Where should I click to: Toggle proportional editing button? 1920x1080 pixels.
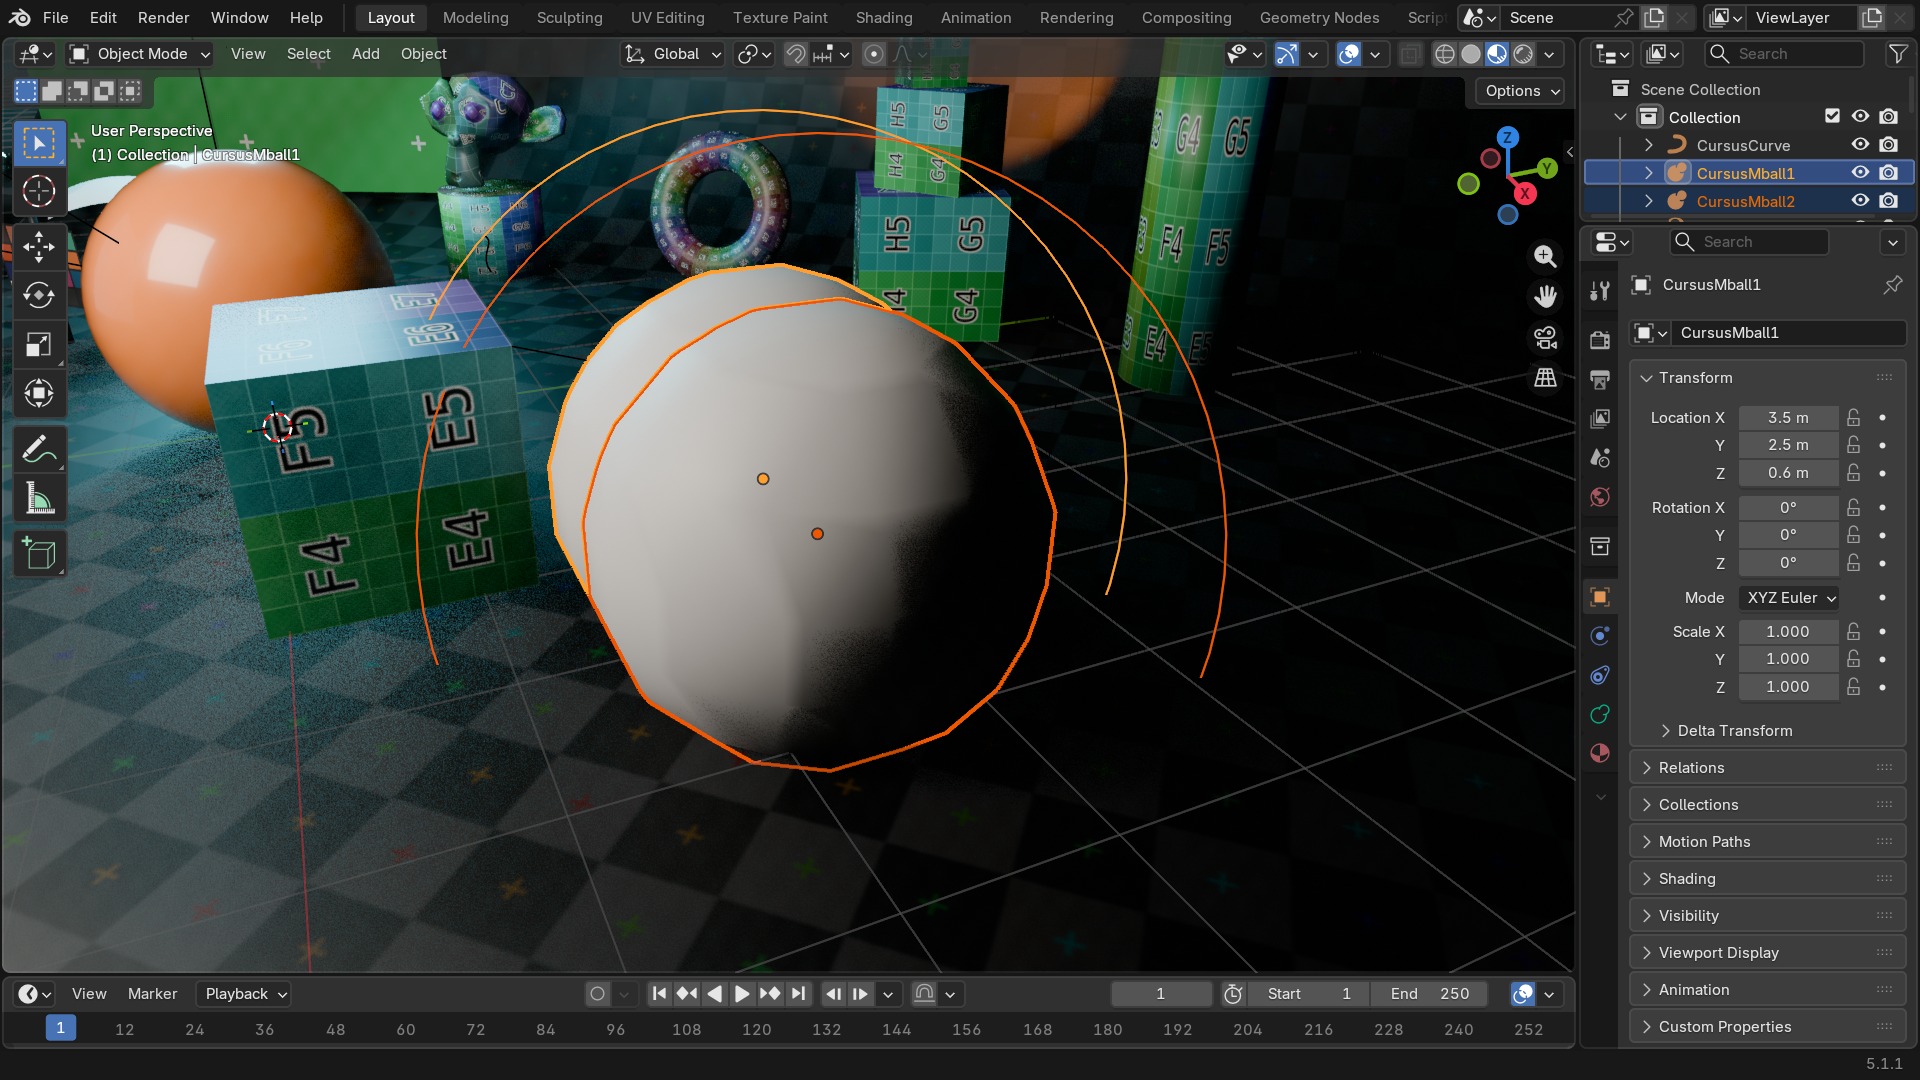click(x=873, y=54)
